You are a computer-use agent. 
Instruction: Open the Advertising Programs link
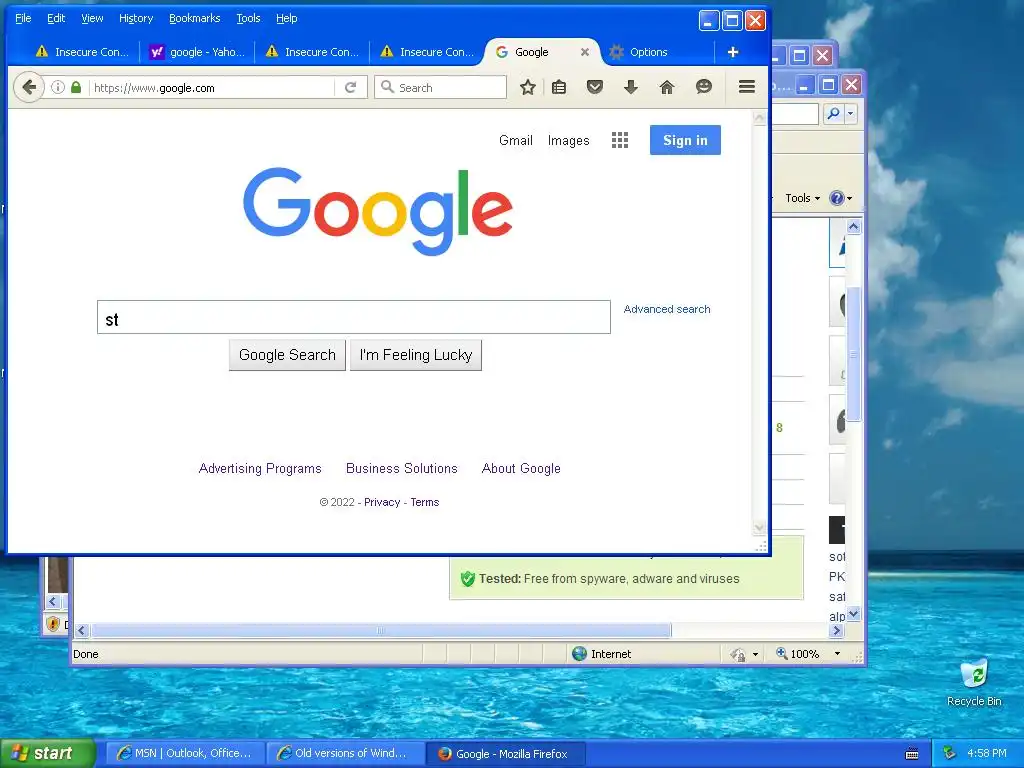(x=260, y=468)
